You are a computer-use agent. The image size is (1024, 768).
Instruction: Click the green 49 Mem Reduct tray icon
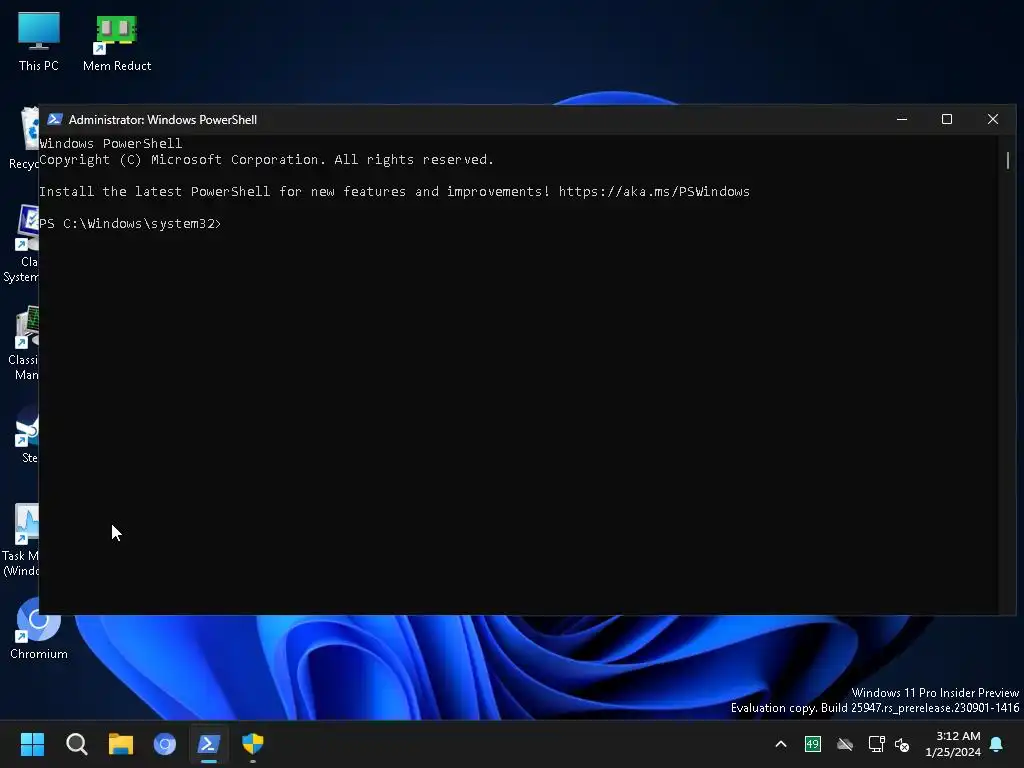coord(812,744)
